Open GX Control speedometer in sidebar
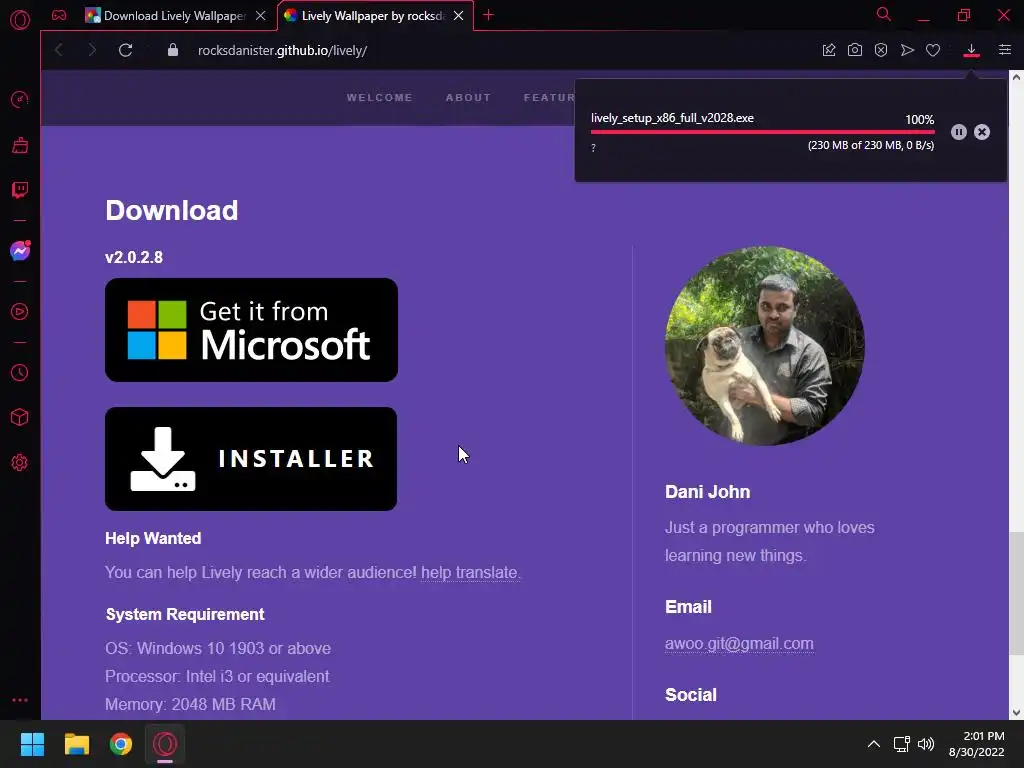This screenshot has height=768, width=1024. (20, 99)
